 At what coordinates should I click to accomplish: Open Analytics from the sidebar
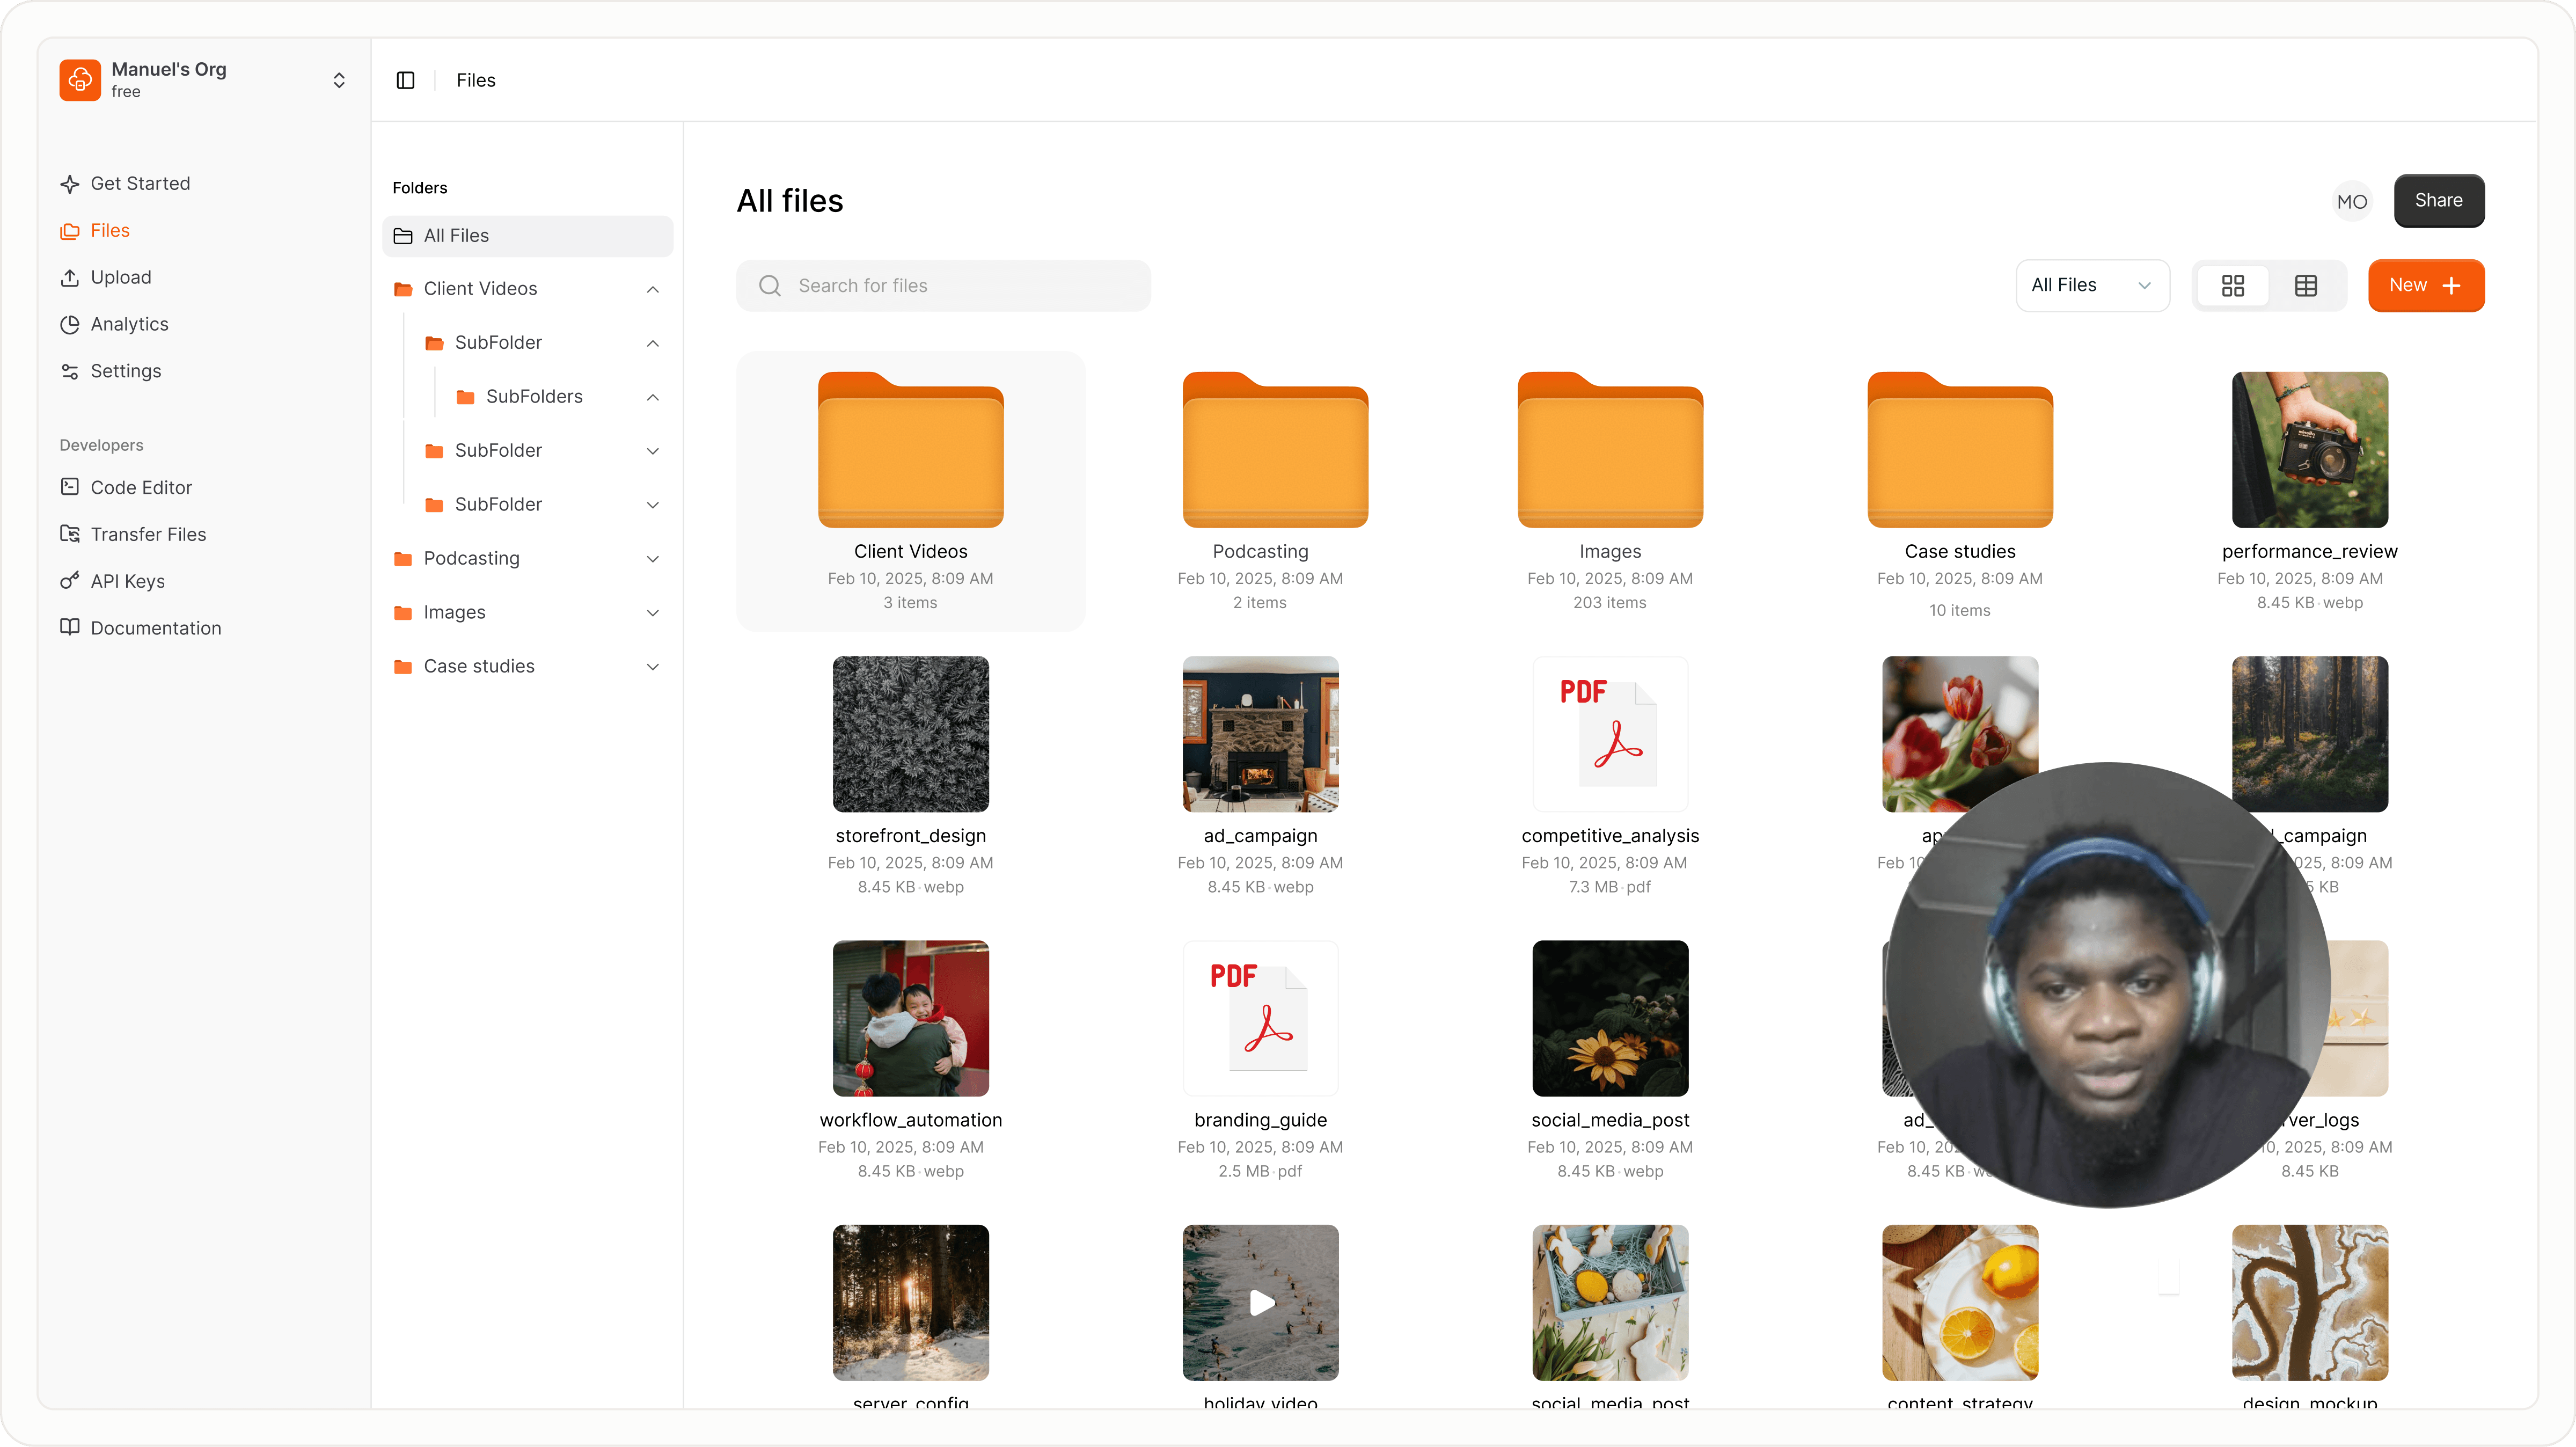[x=129, y=324]
